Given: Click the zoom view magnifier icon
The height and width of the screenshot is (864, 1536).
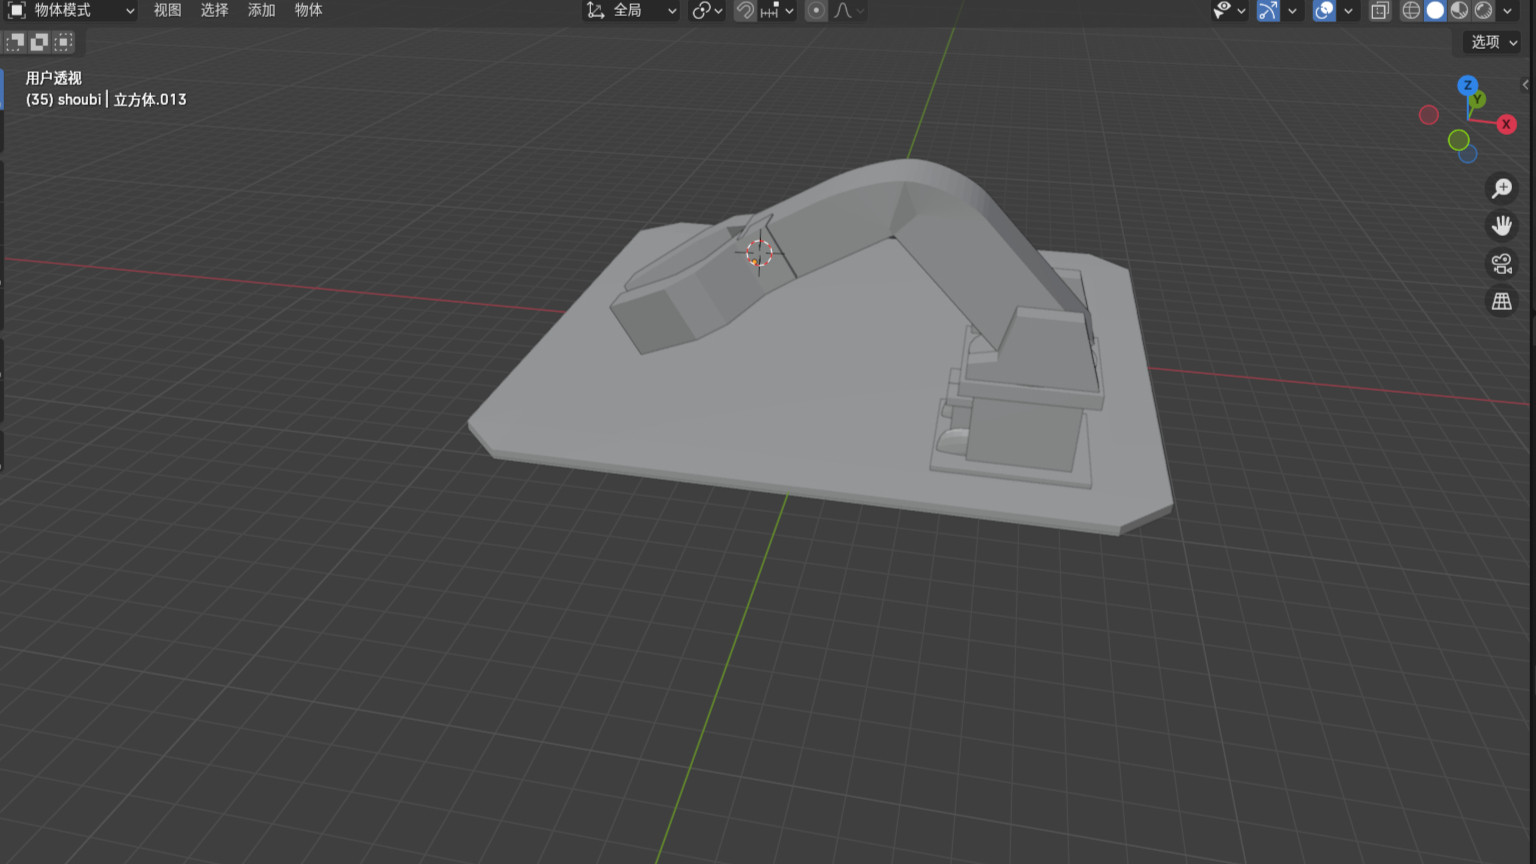Looking at the screenshot, I should (x=1501, y=188).
